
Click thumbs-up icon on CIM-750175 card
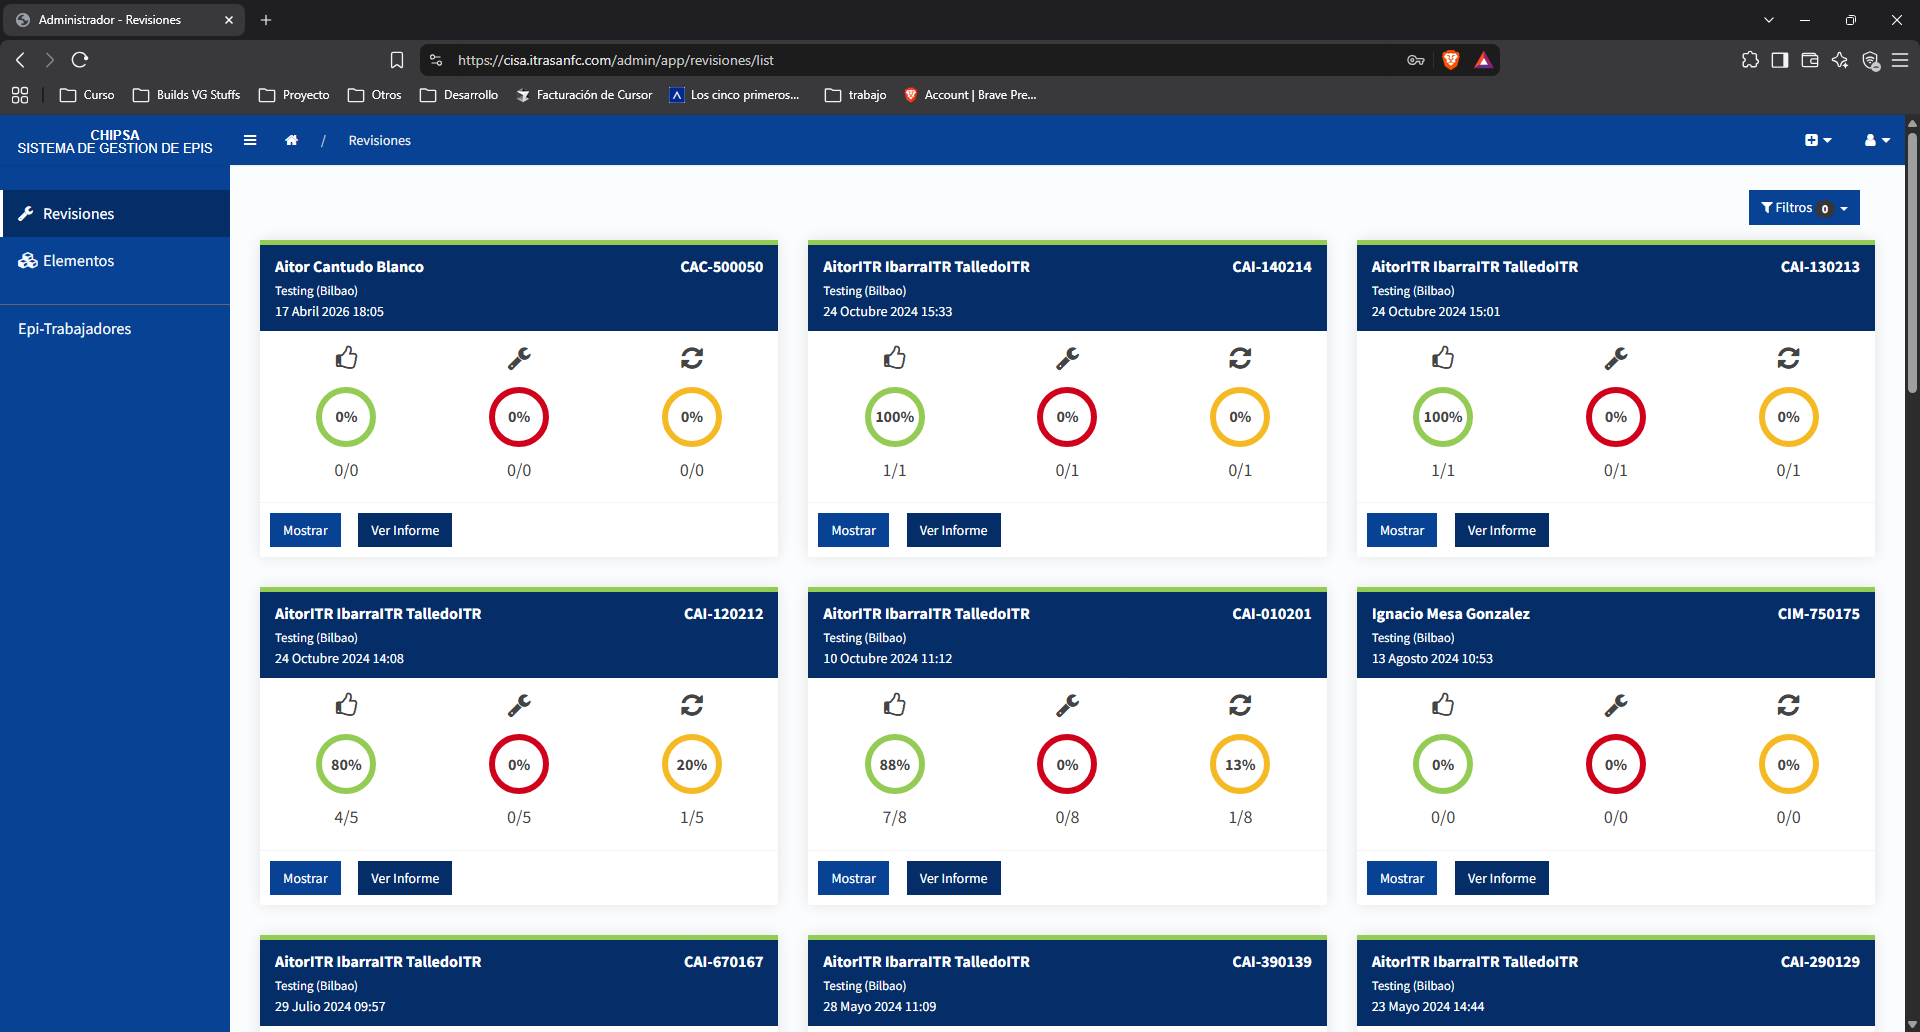tap(1443, 705)
